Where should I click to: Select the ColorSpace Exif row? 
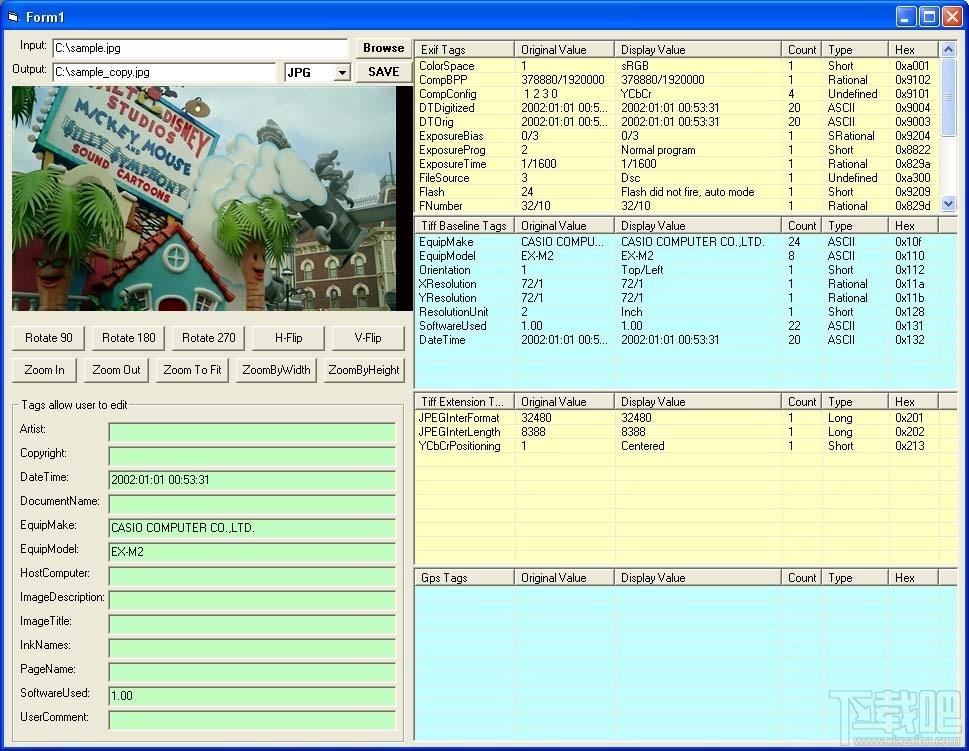point(677,66)
